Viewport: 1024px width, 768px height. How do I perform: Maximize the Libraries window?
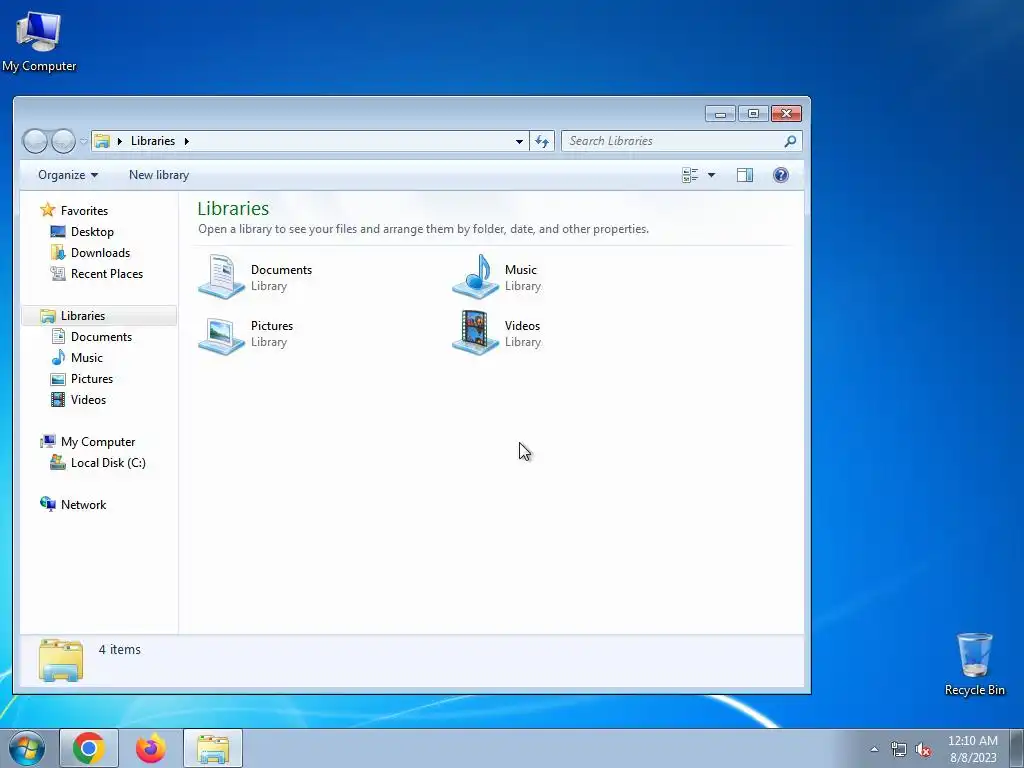(753, 114)
